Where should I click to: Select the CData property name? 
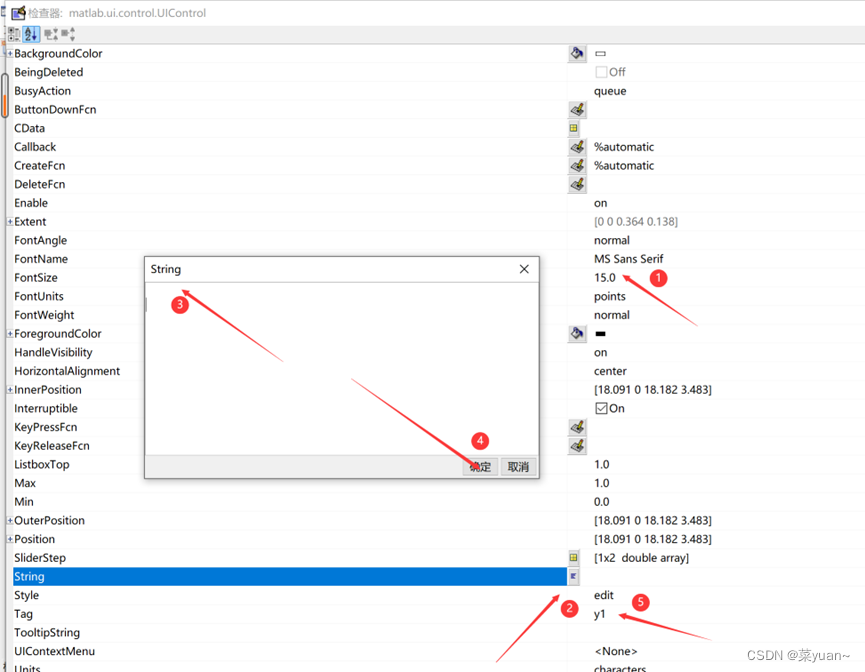(x=29, y=128)
